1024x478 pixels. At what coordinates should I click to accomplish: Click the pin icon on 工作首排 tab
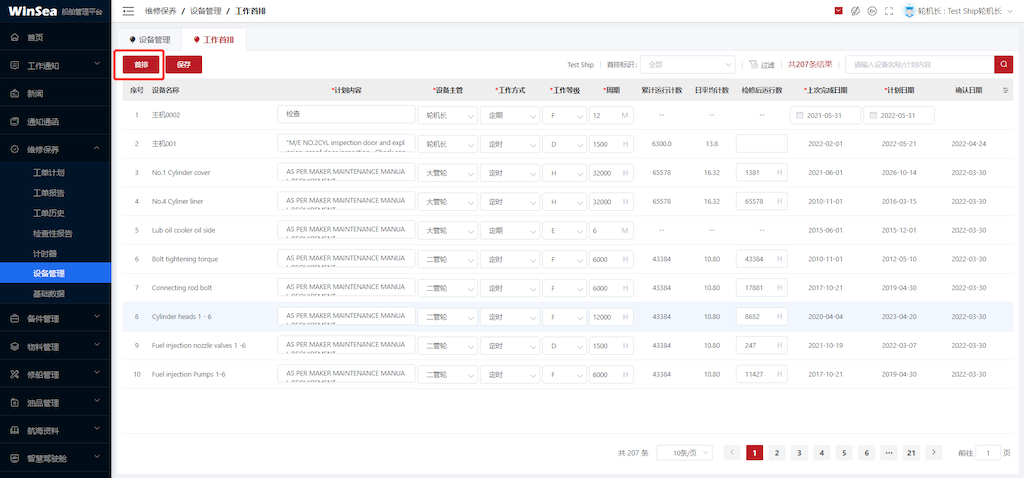[197, 40]
